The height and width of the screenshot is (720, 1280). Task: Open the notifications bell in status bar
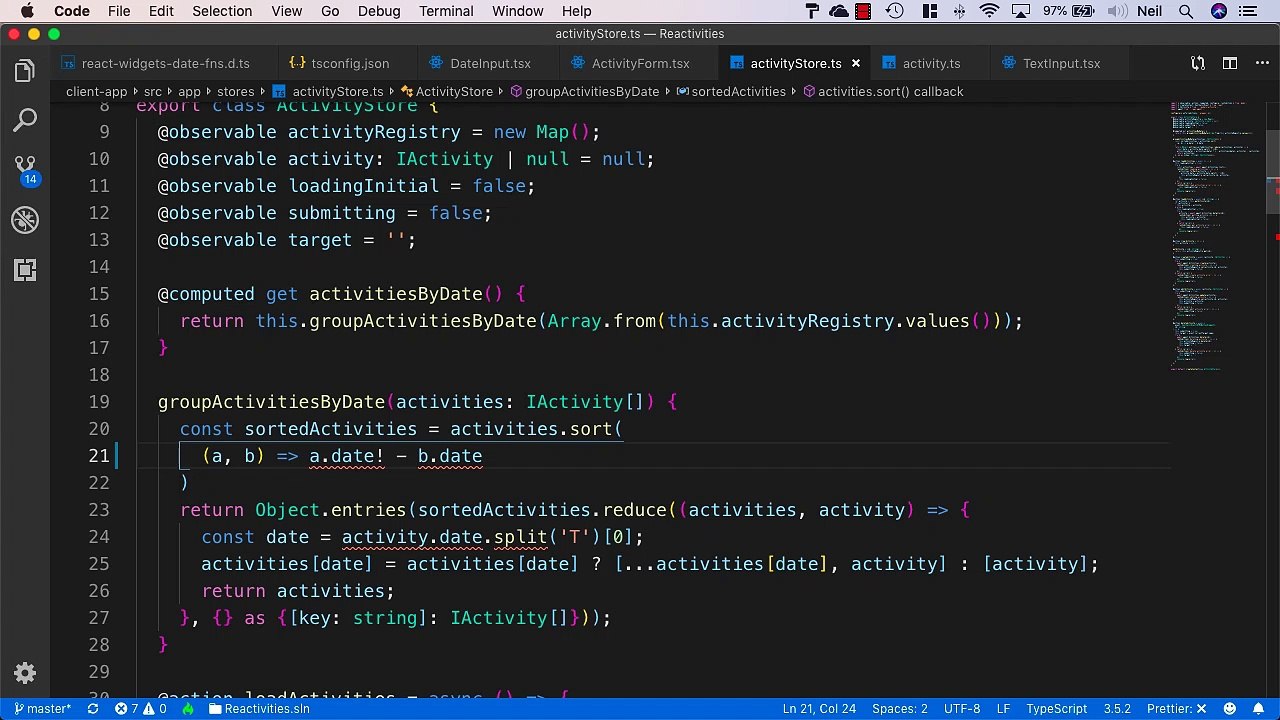tap(1258, 709)
